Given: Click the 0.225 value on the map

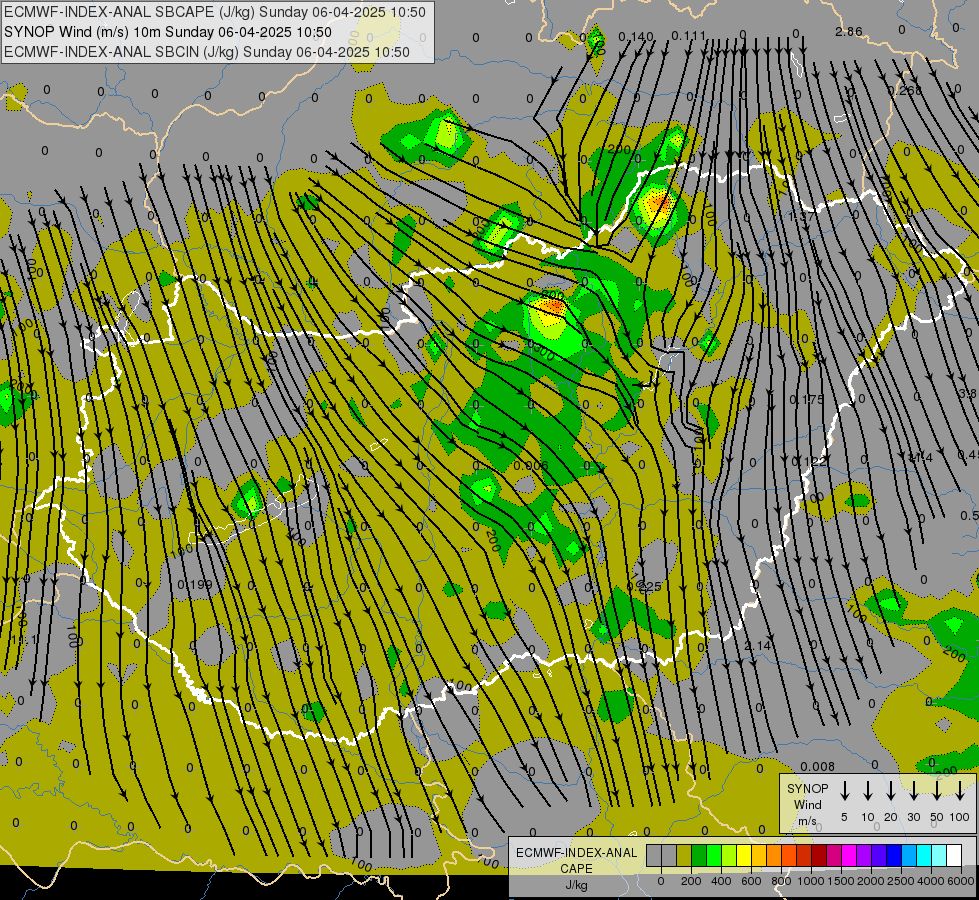Looking at the screenshot, I should [644, 586].
